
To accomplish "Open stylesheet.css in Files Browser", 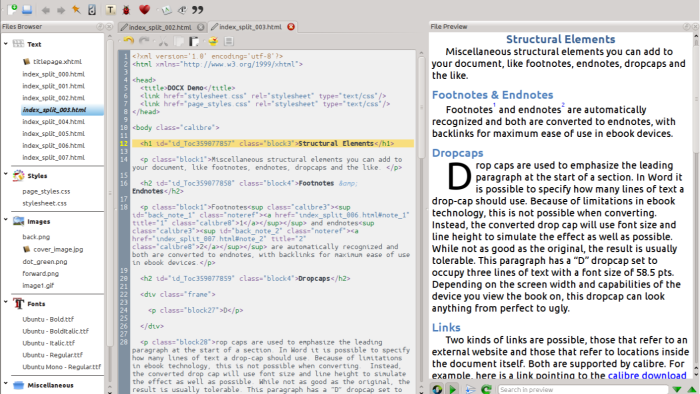I will pyautogui.click(x=45, y=203).
